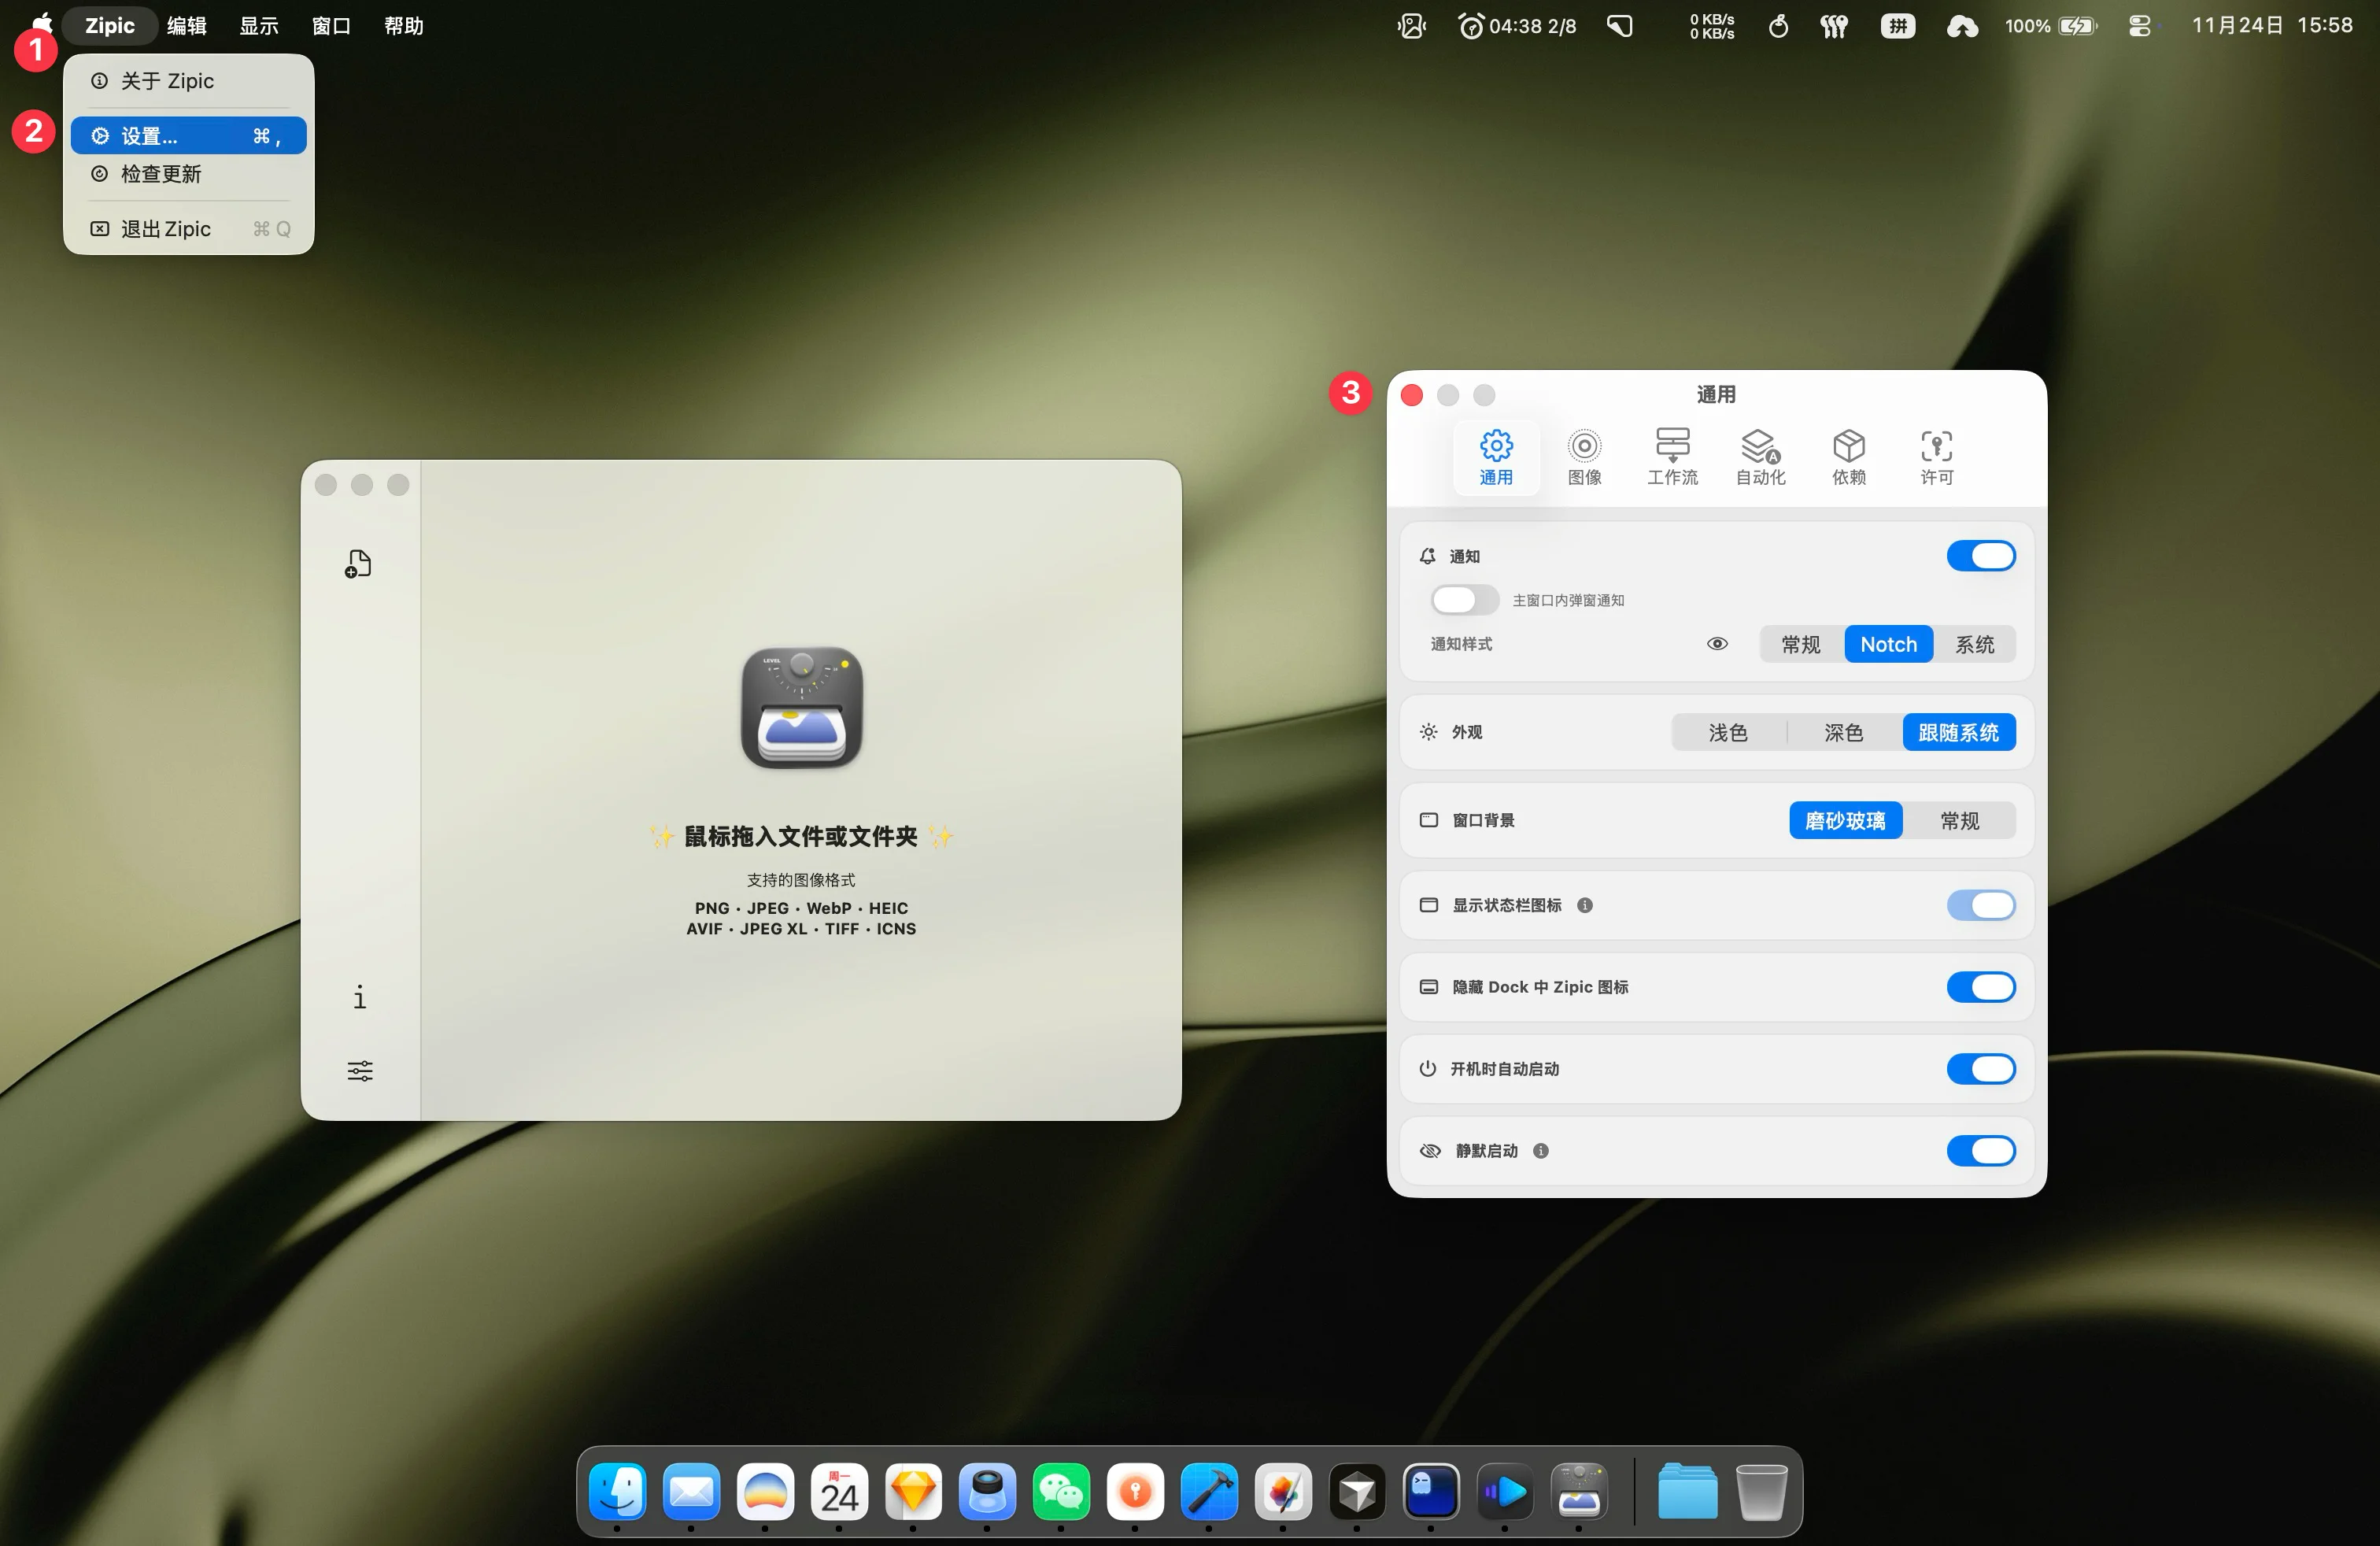Set window background to 常规
2380x1546 pixels.
tap(1959, 821)
